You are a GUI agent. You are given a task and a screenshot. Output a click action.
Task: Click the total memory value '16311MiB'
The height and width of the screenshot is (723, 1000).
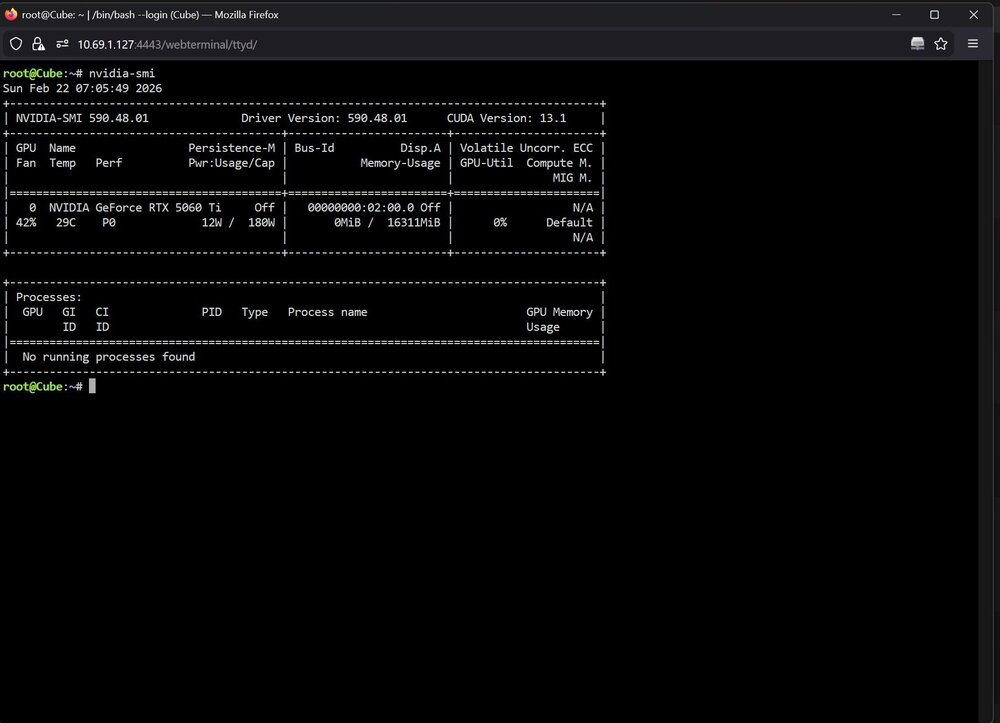click(414, 223)
